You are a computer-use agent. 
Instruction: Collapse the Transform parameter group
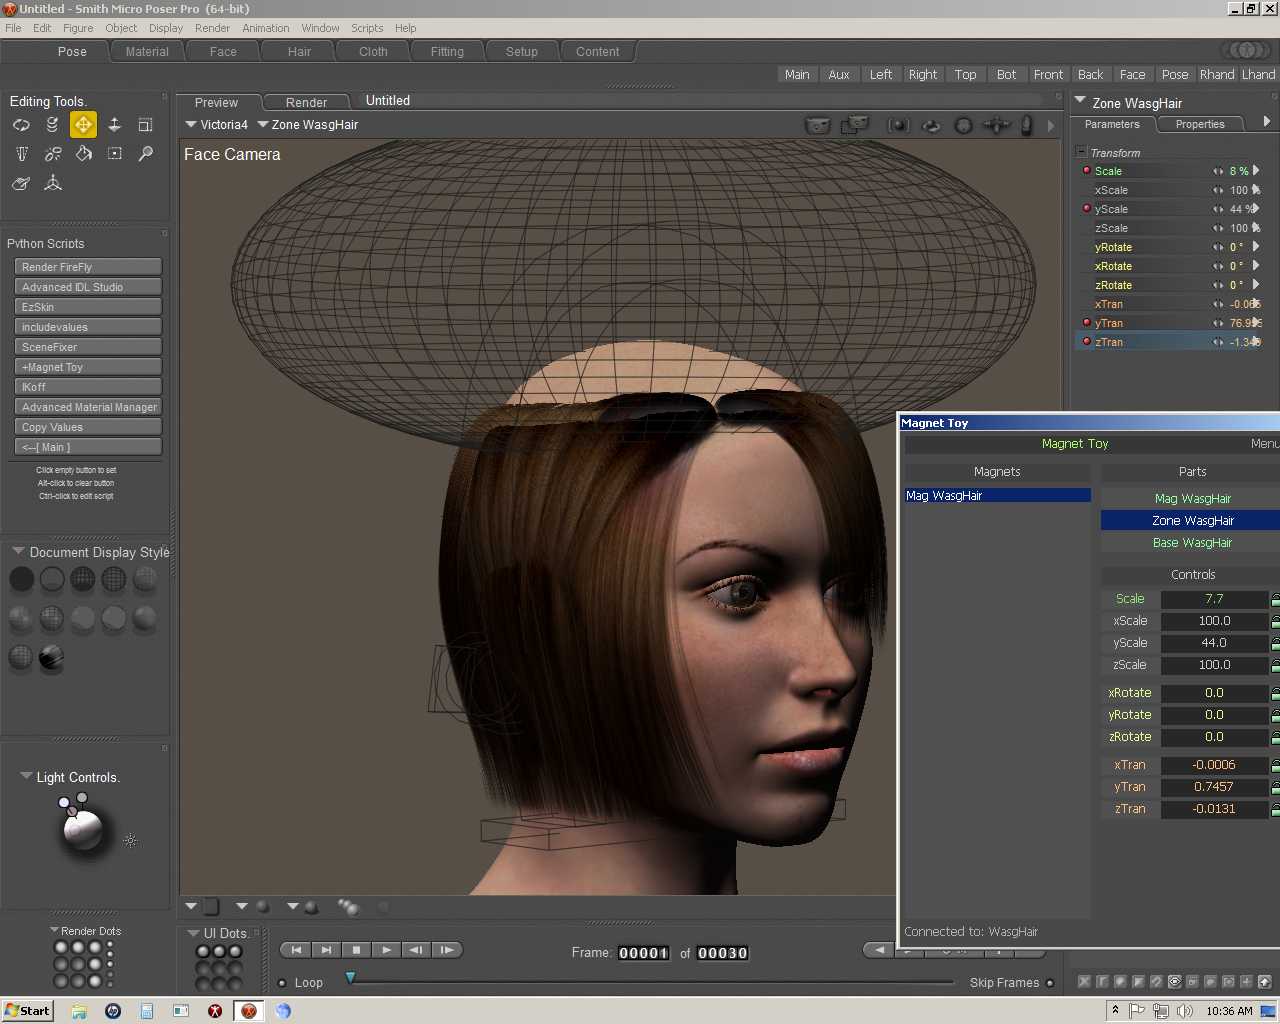1081,152
